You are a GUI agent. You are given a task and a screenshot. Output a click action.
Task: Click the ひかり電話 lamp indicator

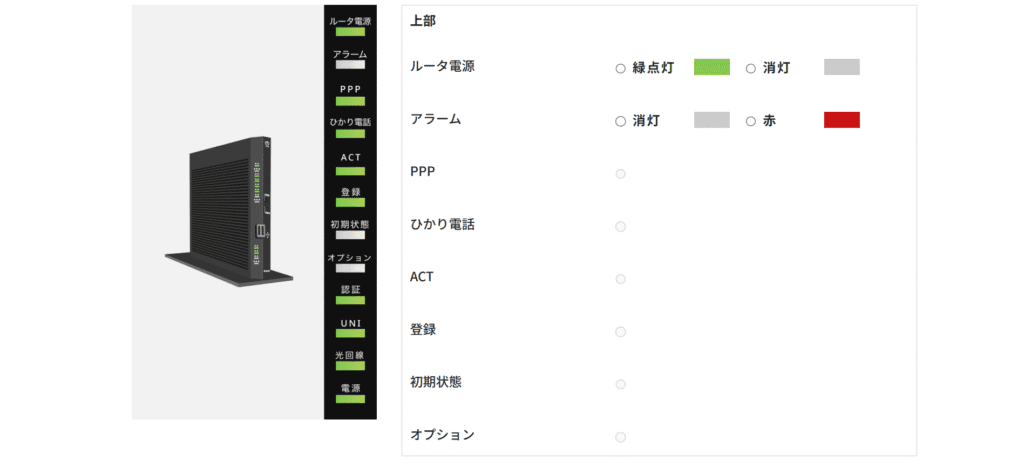(350, 133)
